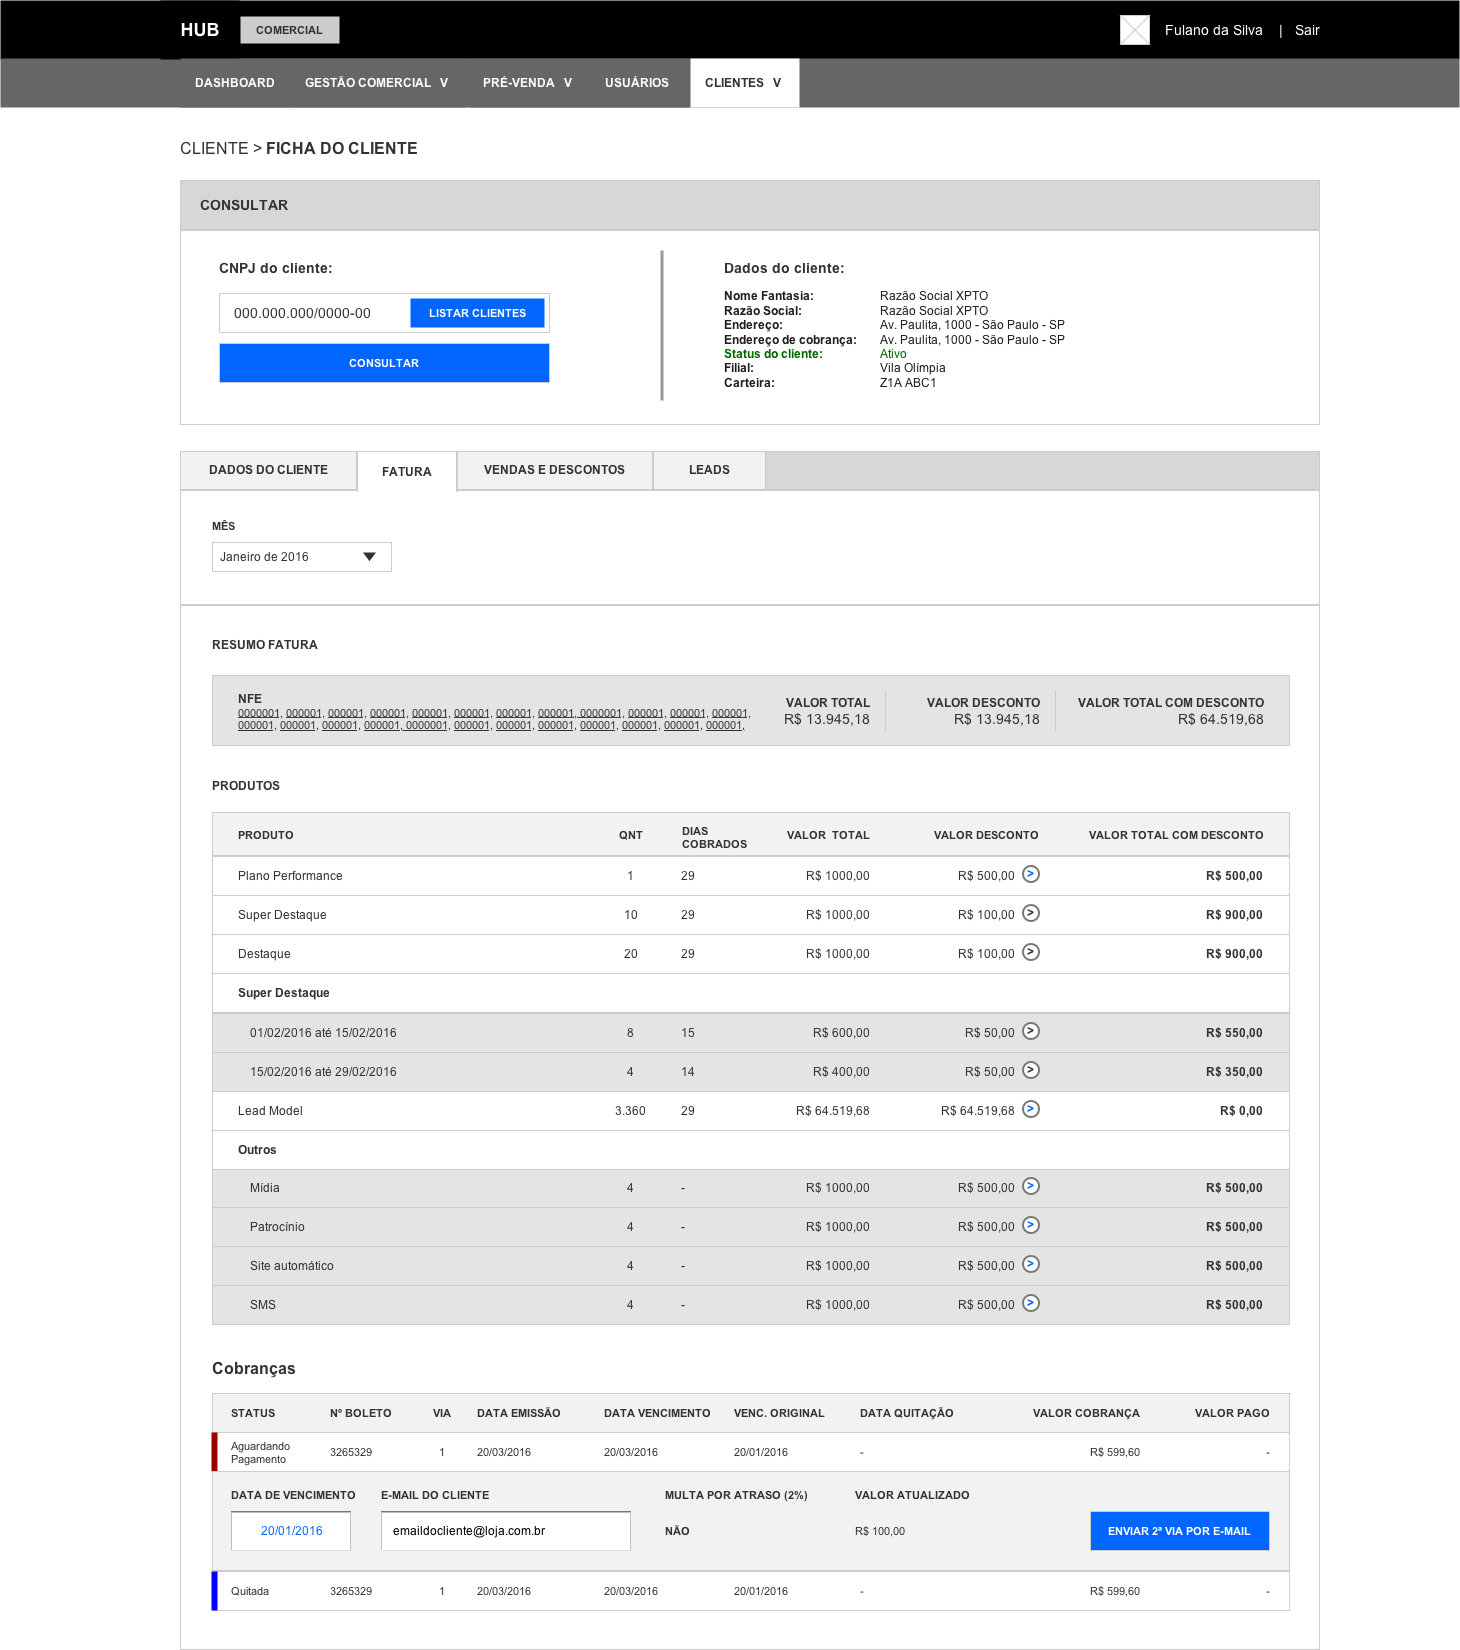Open discount details for Site automático row
This screenshot has width=1460, height=1650.
pyautogui.click(x=1031, y=1264)
